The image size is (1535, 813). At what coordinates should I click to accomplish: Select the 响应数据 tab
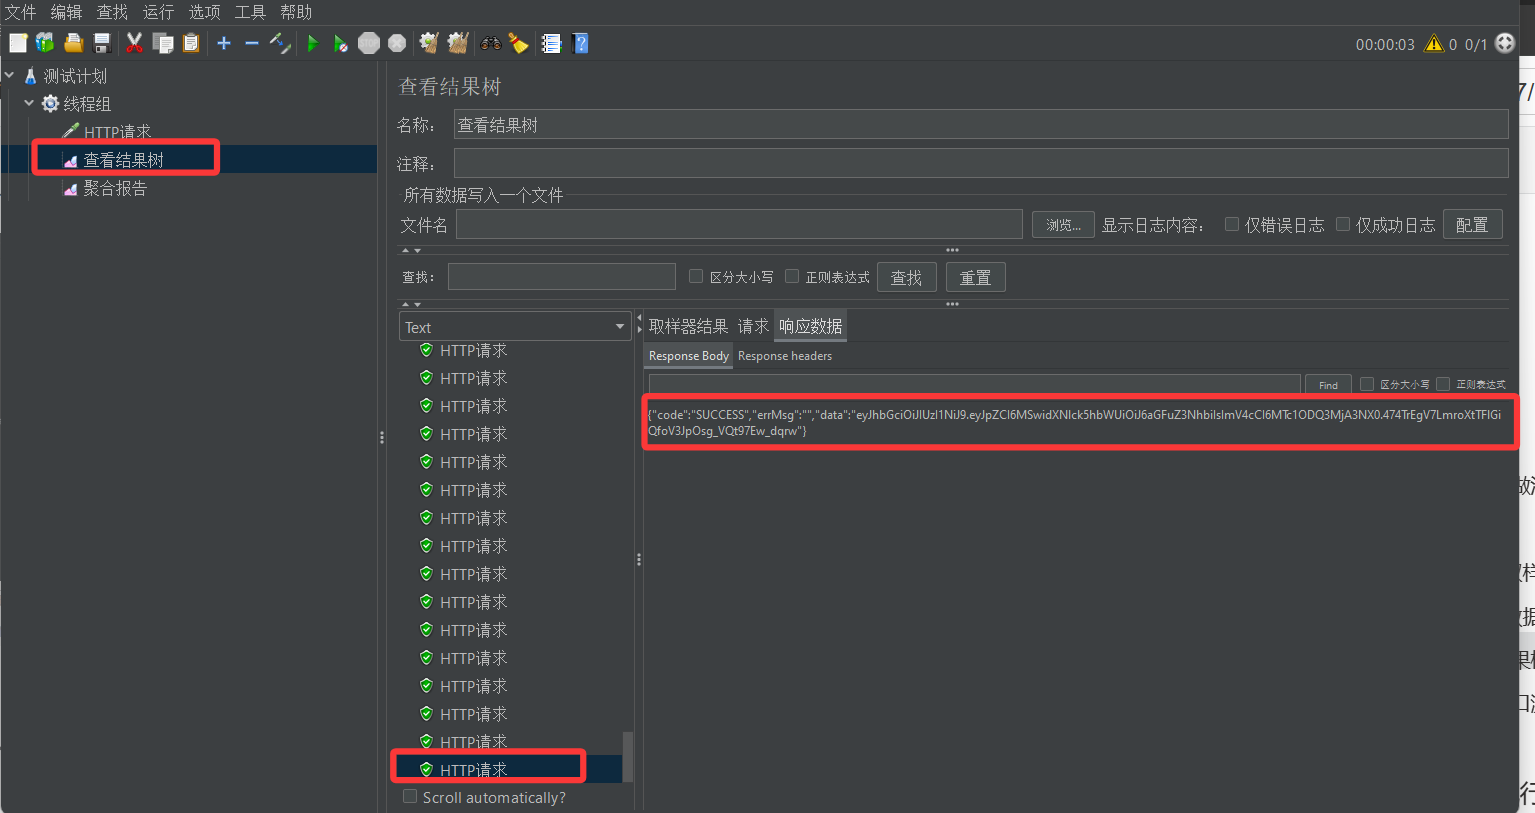[x=811, y=326]
